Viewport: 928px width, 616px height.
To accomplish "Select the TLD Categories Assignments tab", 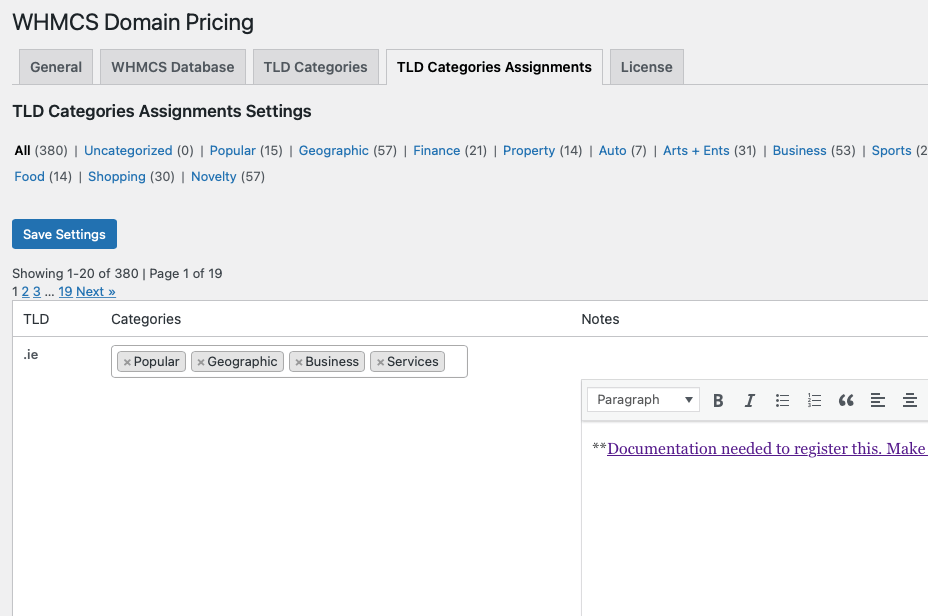I will point(494,67).
